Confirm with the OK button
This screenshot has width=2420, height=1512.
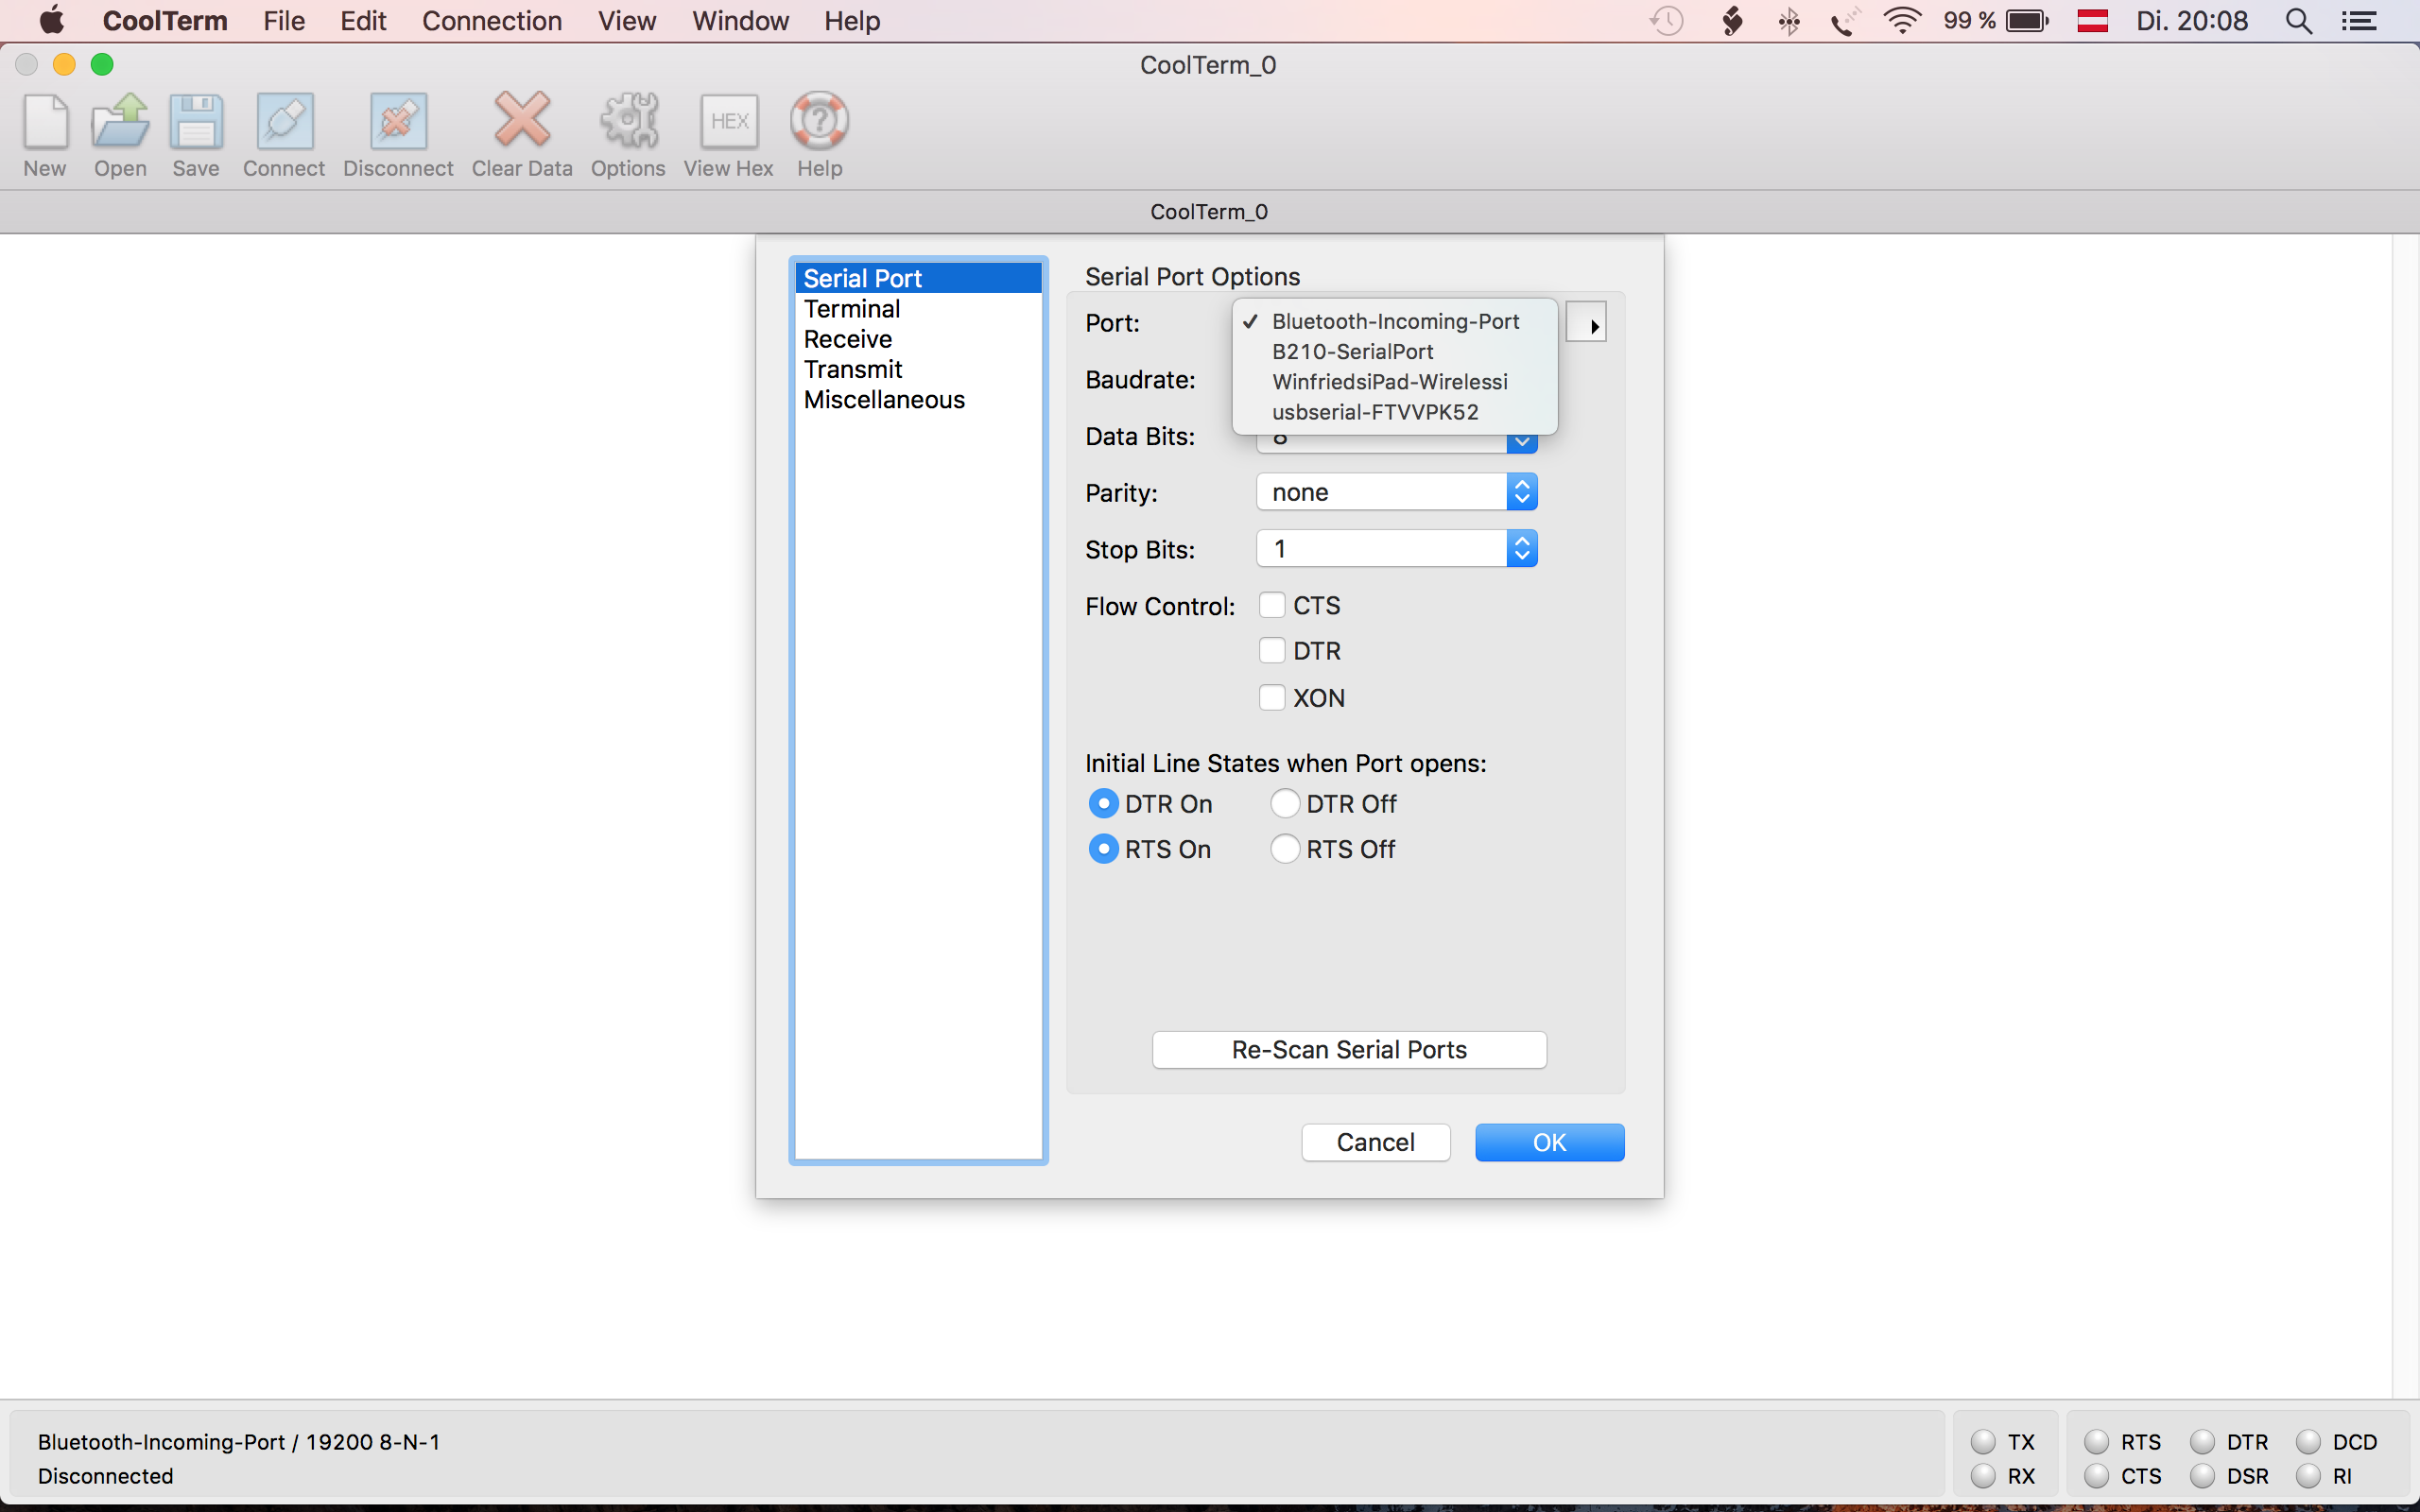(x=1549, y=1142)
